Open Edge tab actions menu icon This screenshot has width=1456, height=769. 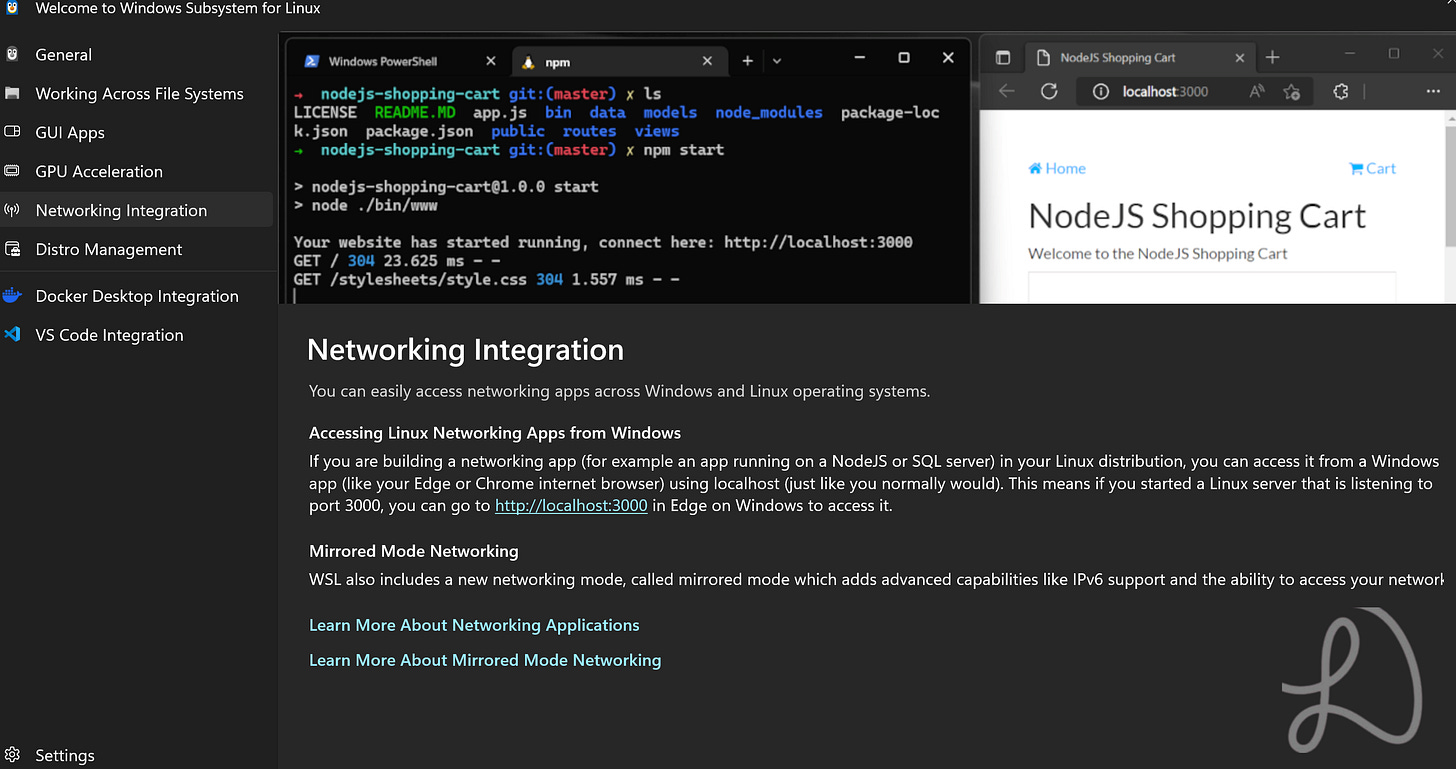coord(1003,58)
